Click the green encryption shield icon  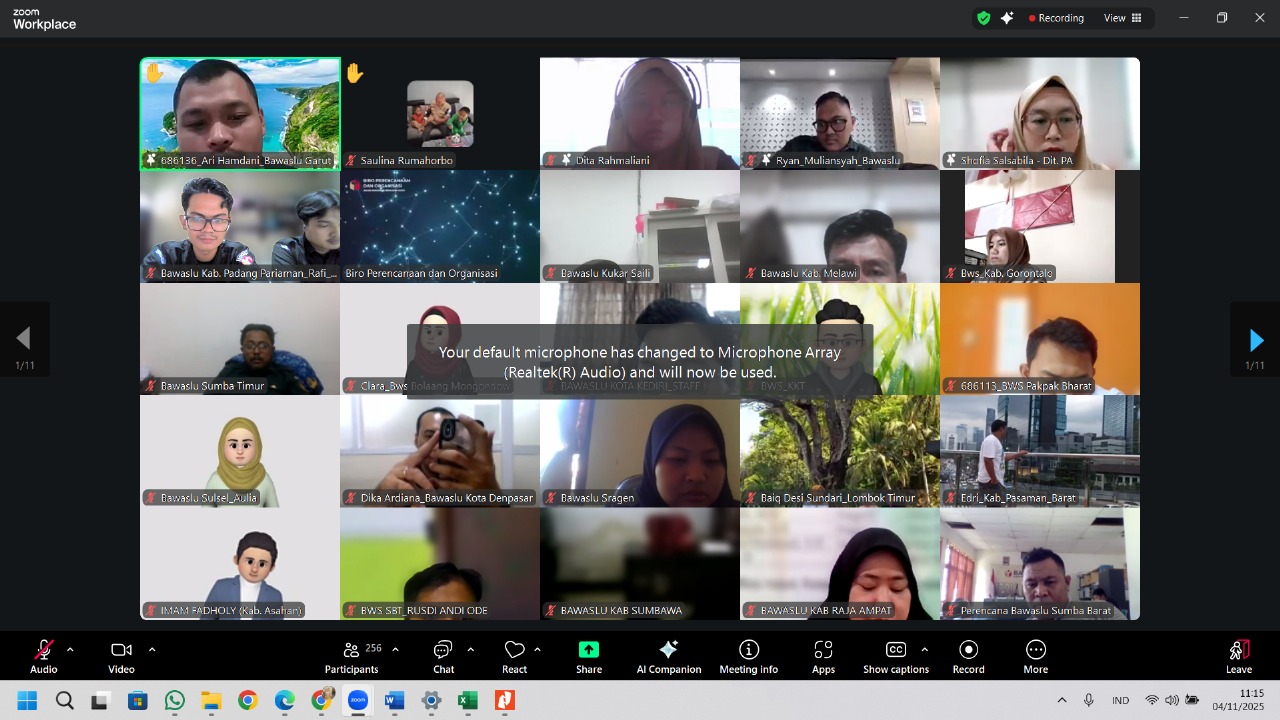tap(983, 18)
